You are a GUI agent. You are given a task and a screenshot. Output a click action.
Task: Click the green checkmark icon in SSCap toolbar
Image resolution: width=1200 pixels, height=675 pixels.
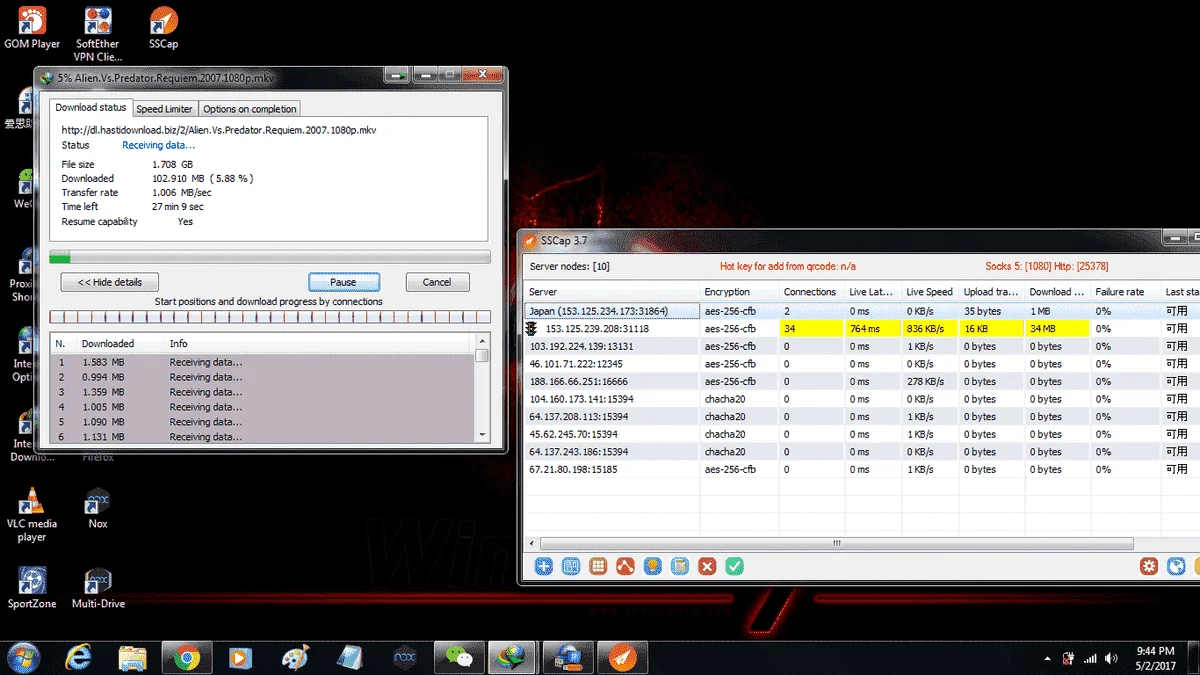click(734, 566)
